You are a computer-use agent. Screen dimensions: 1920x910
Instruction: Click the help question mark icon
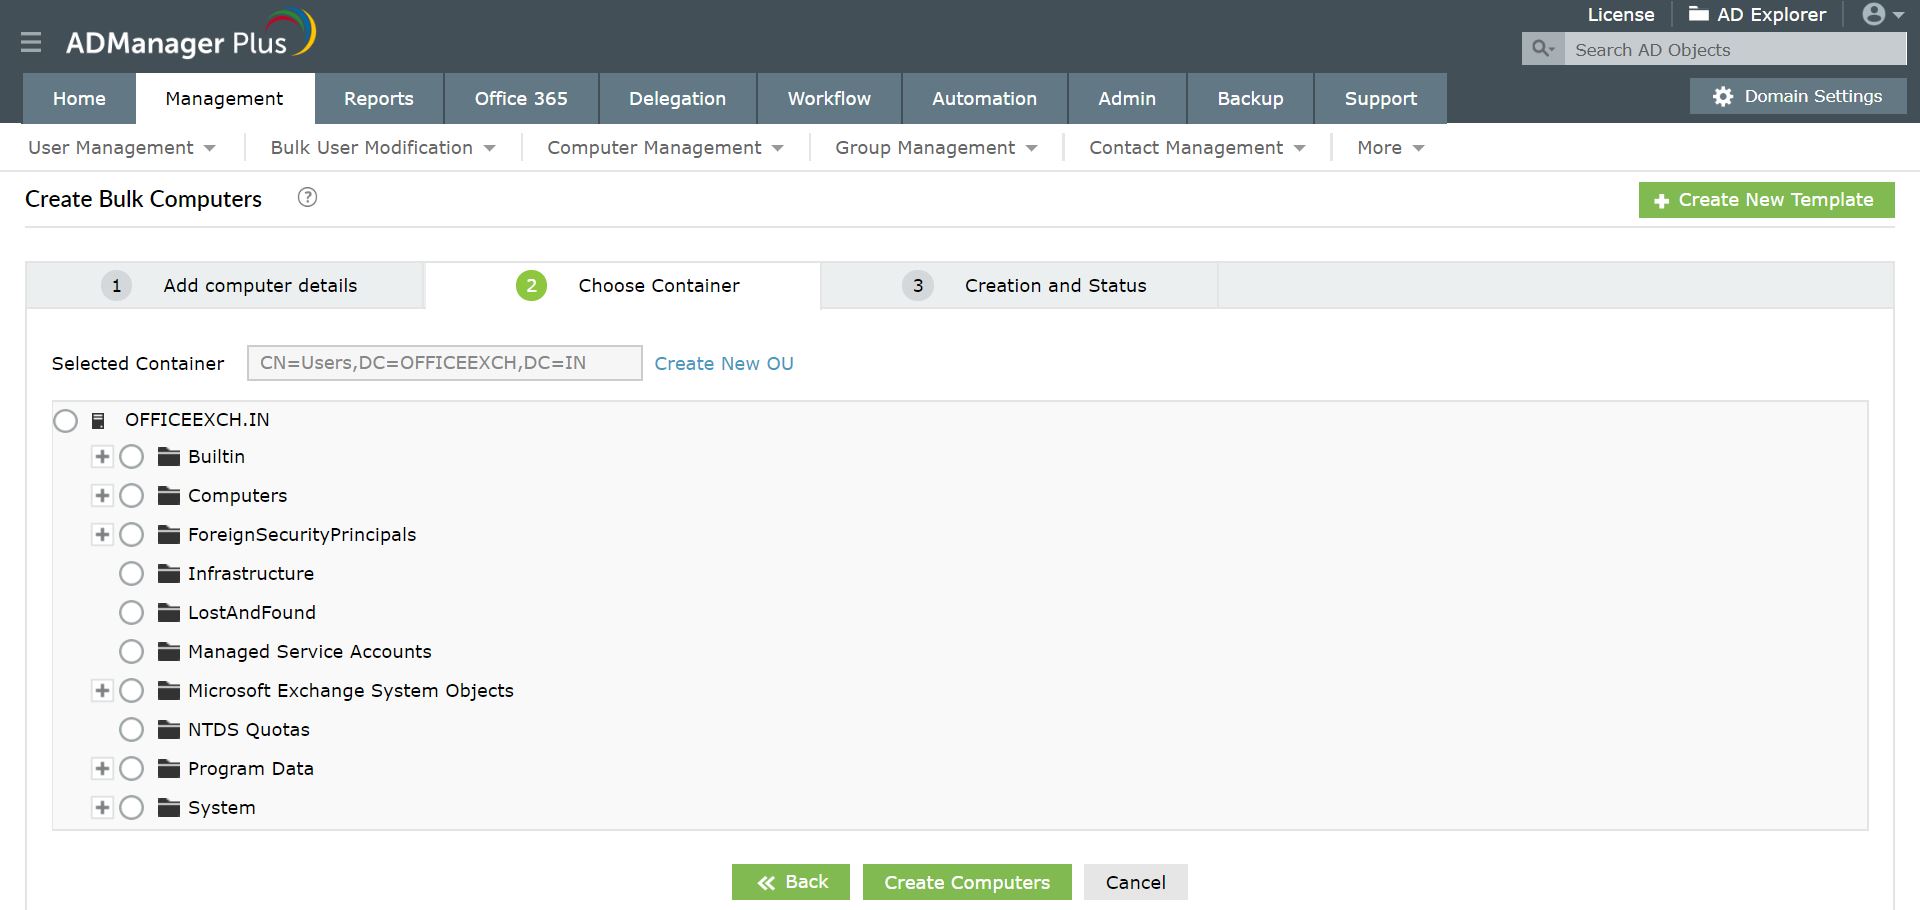coord(308,197)
